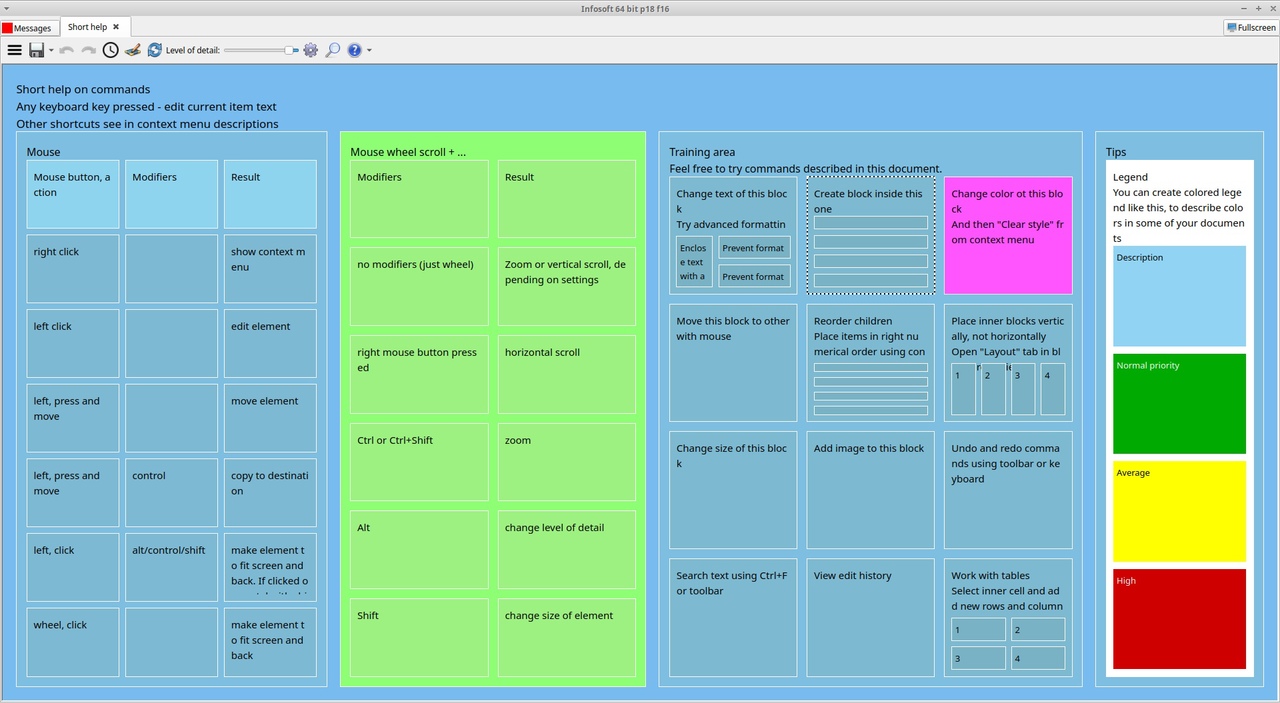Switch to the Messages tab
The image size is (1280, 703).
(30, 28)
